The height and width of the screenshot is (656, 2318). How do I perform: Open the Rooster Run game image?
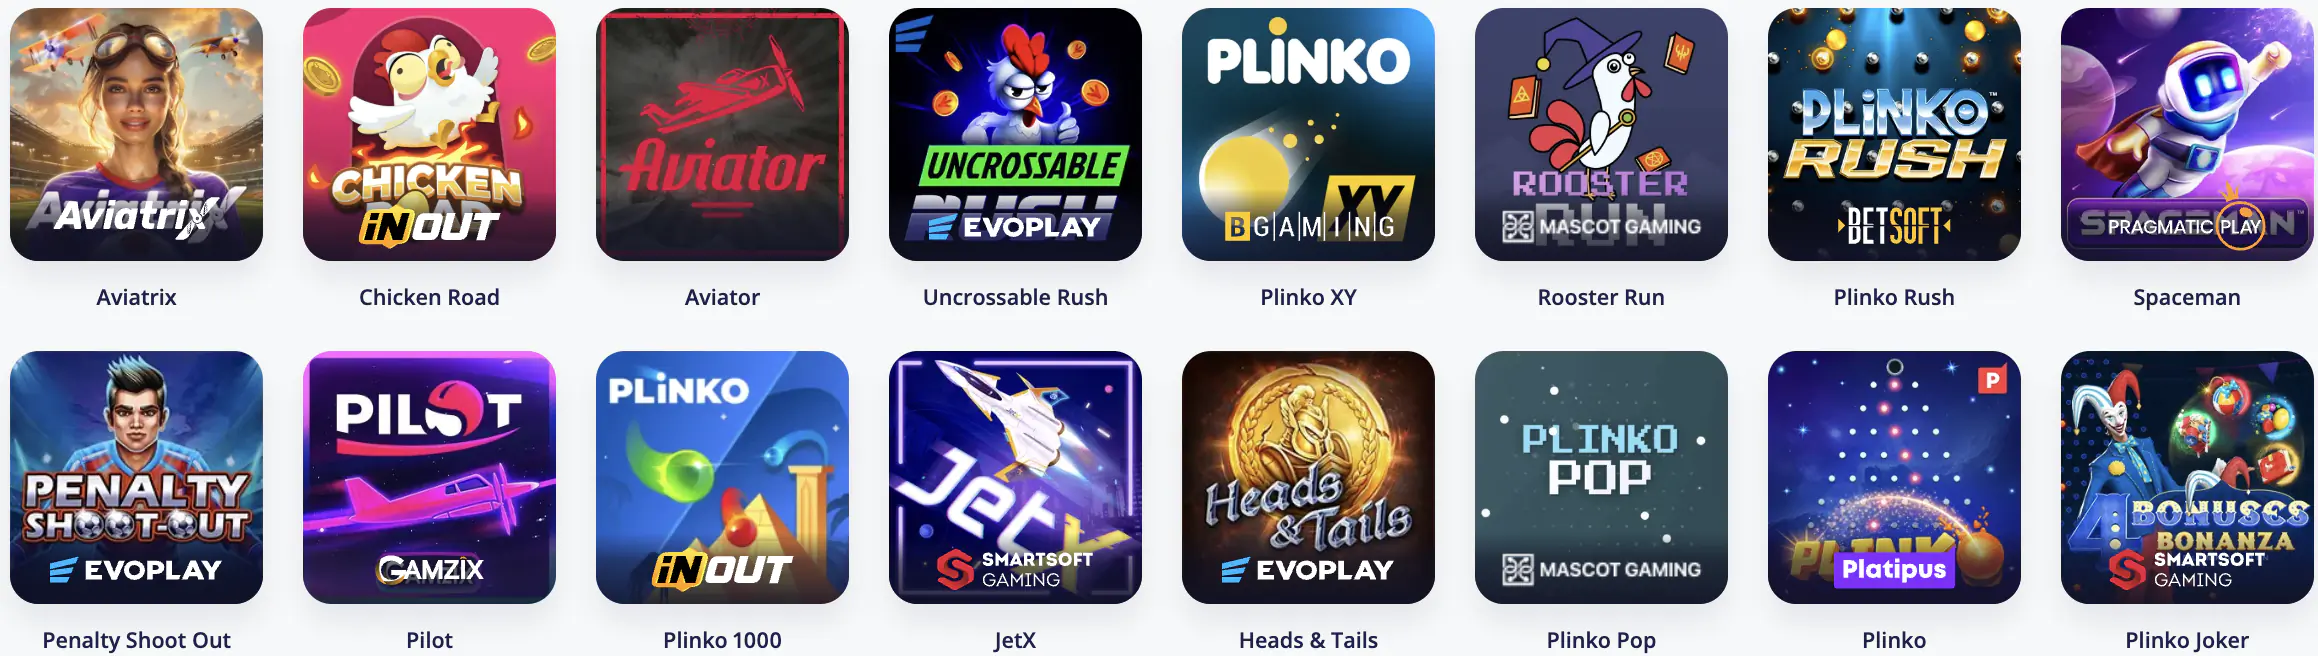pyautogui.click(x=1601, y=135)
